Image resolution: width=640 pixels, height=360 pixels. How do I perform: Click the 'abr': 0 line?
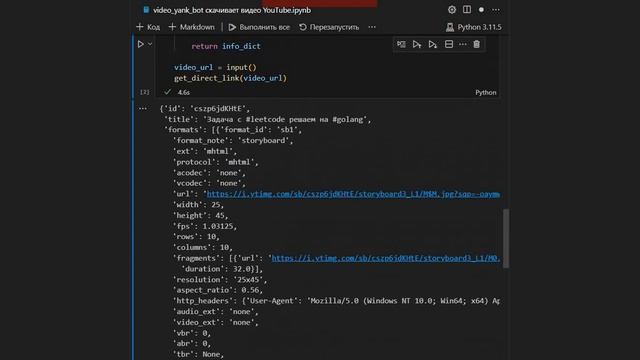(191, 344)
